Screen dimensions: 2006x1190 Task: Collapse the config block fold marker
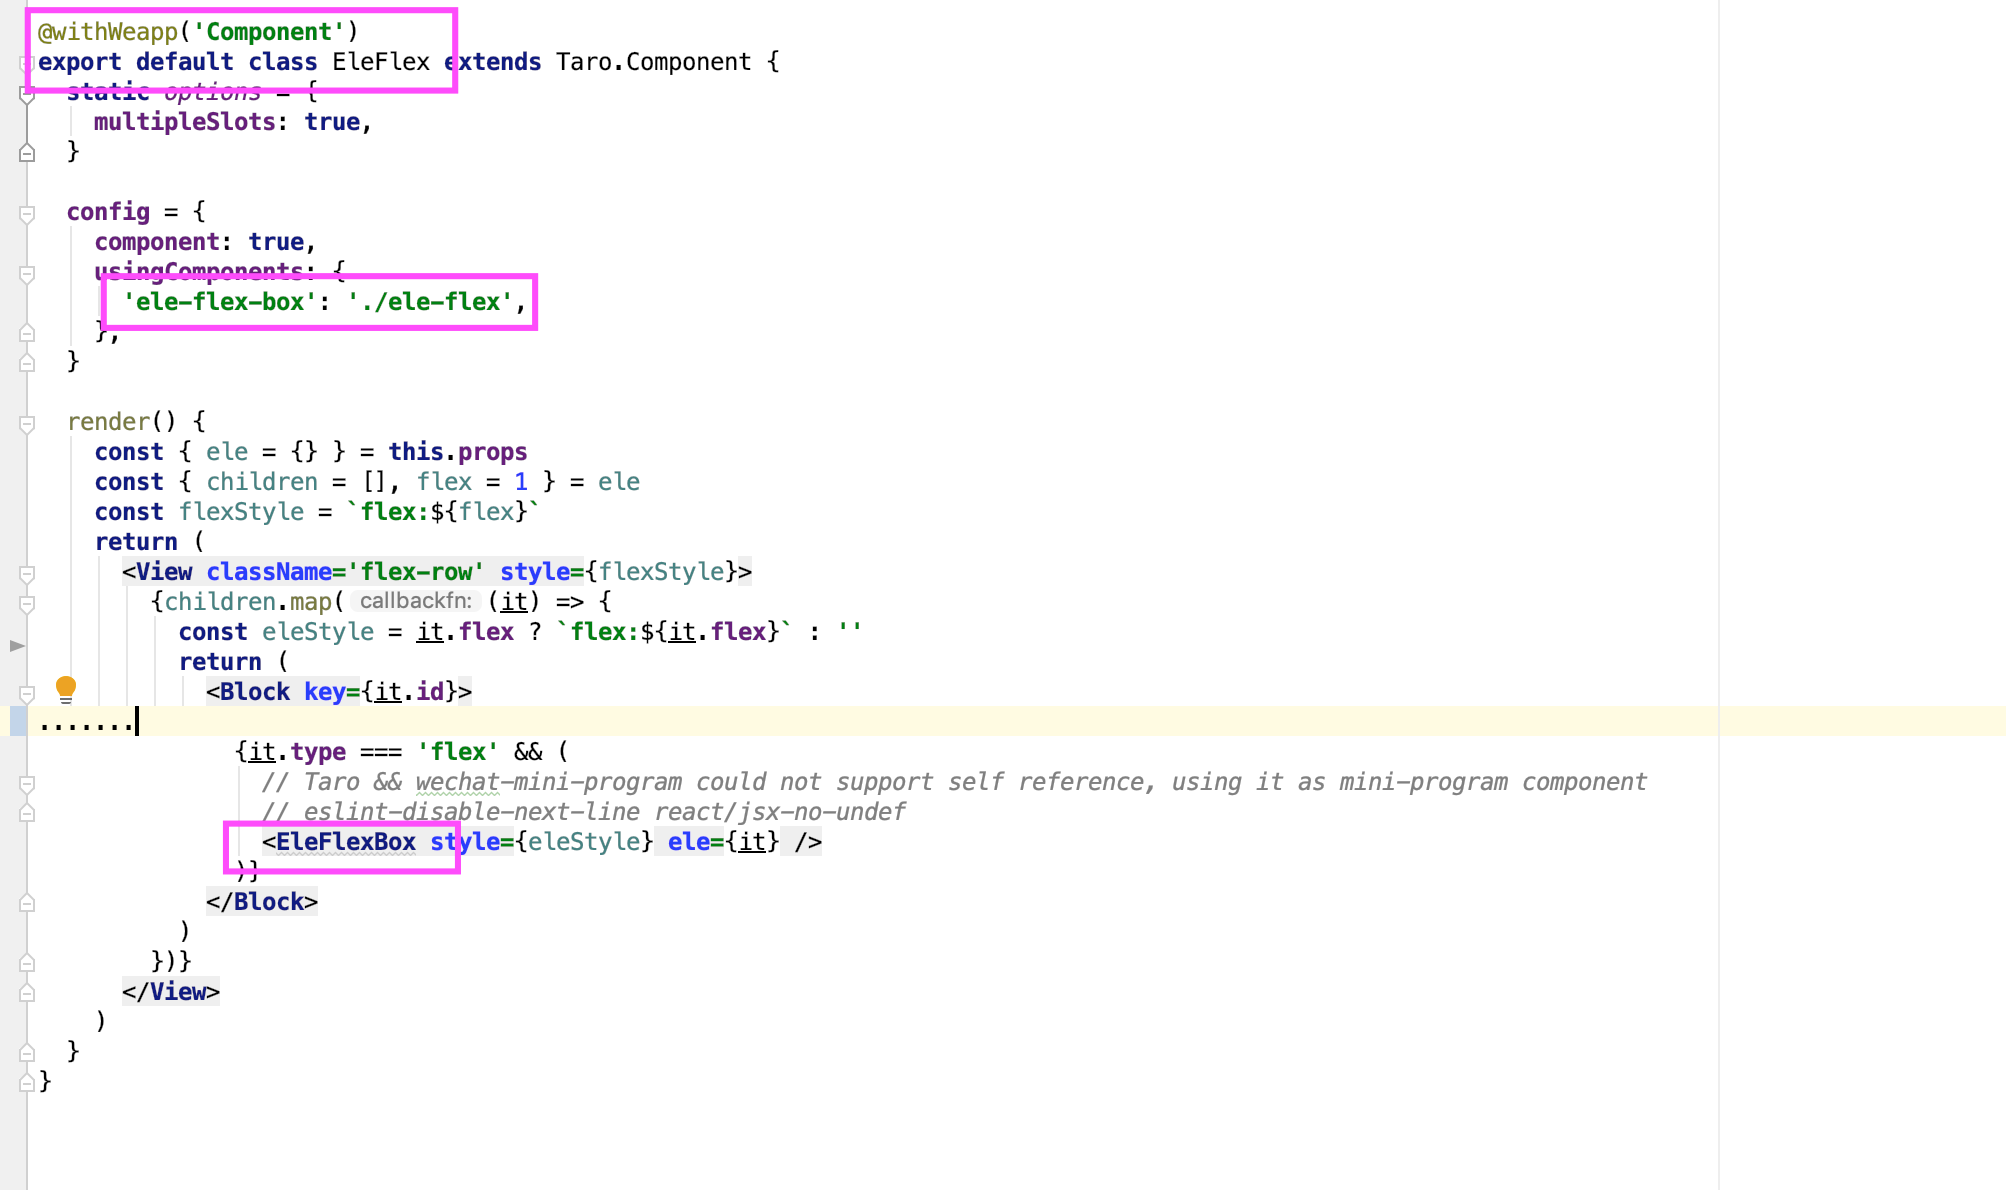pos(27,213)
